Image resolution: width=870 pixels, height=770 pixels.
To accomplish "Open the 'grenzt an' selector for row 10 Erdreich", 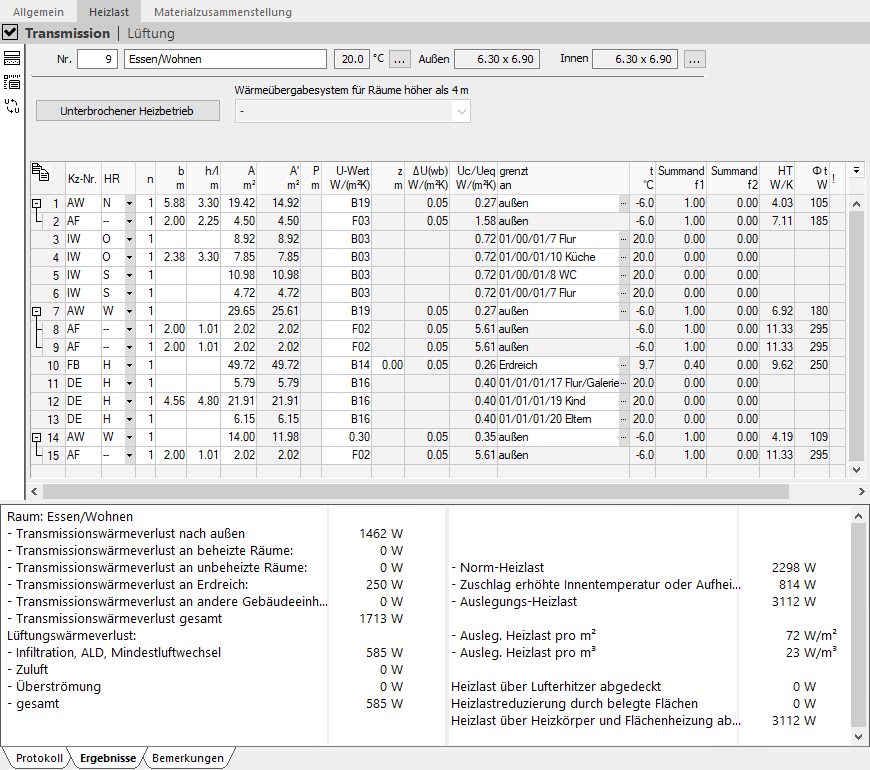I will [624, 365].
